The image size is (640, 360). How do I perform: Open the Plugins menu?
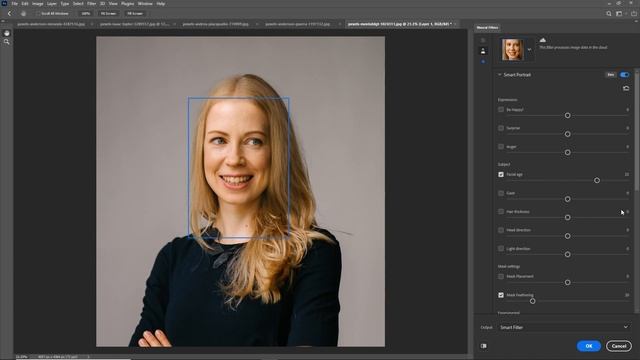click(127, 4)
